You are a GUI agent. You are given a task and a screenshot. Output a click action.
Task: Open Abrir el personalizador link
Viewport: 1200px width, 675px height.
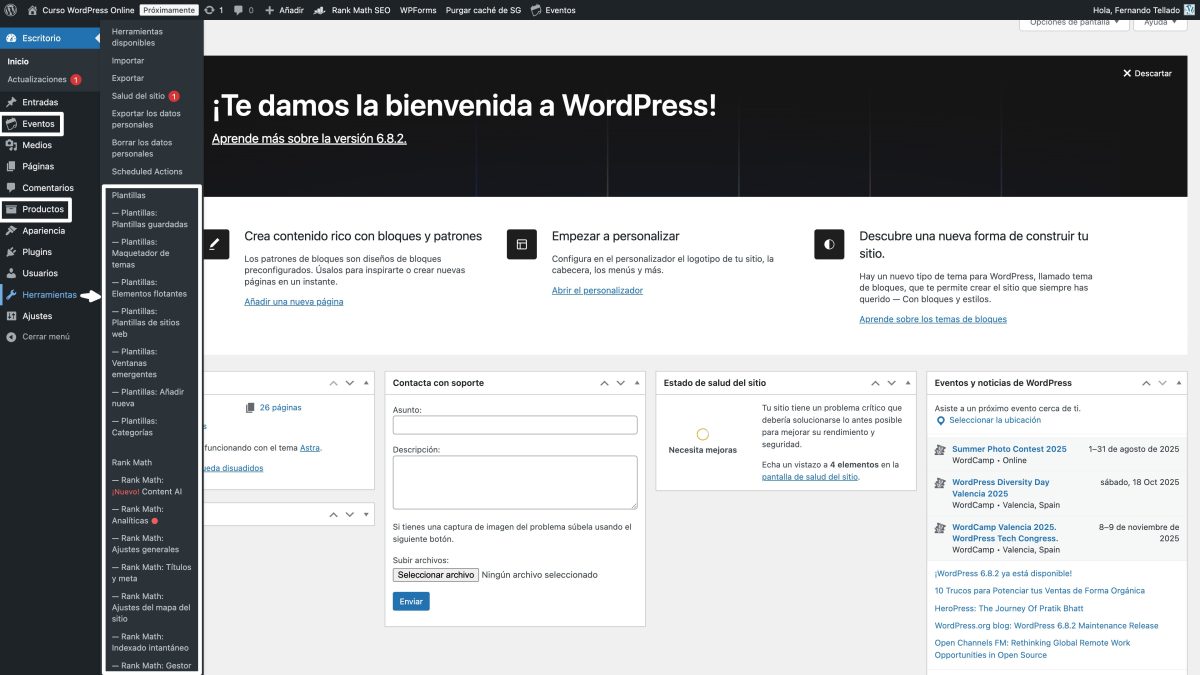[596, 290]
